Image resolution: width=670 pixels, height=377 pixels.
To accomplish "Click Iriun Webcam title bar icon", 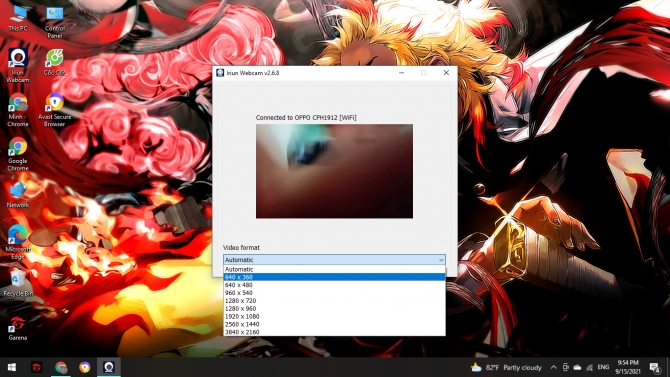I will pyautogui.click(x=220, y=73).
